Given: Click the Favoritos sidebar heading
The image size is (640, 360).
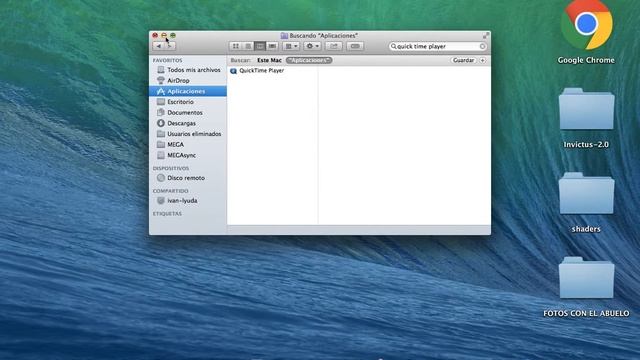Looking at the screenshot, I should click(168, 60).
